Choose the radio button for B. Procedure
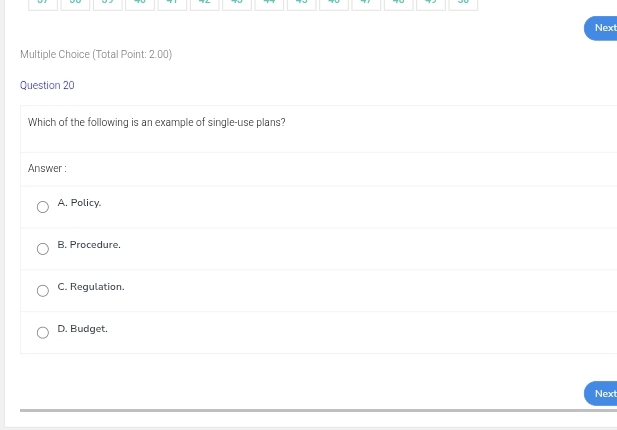 coord(43,250)
